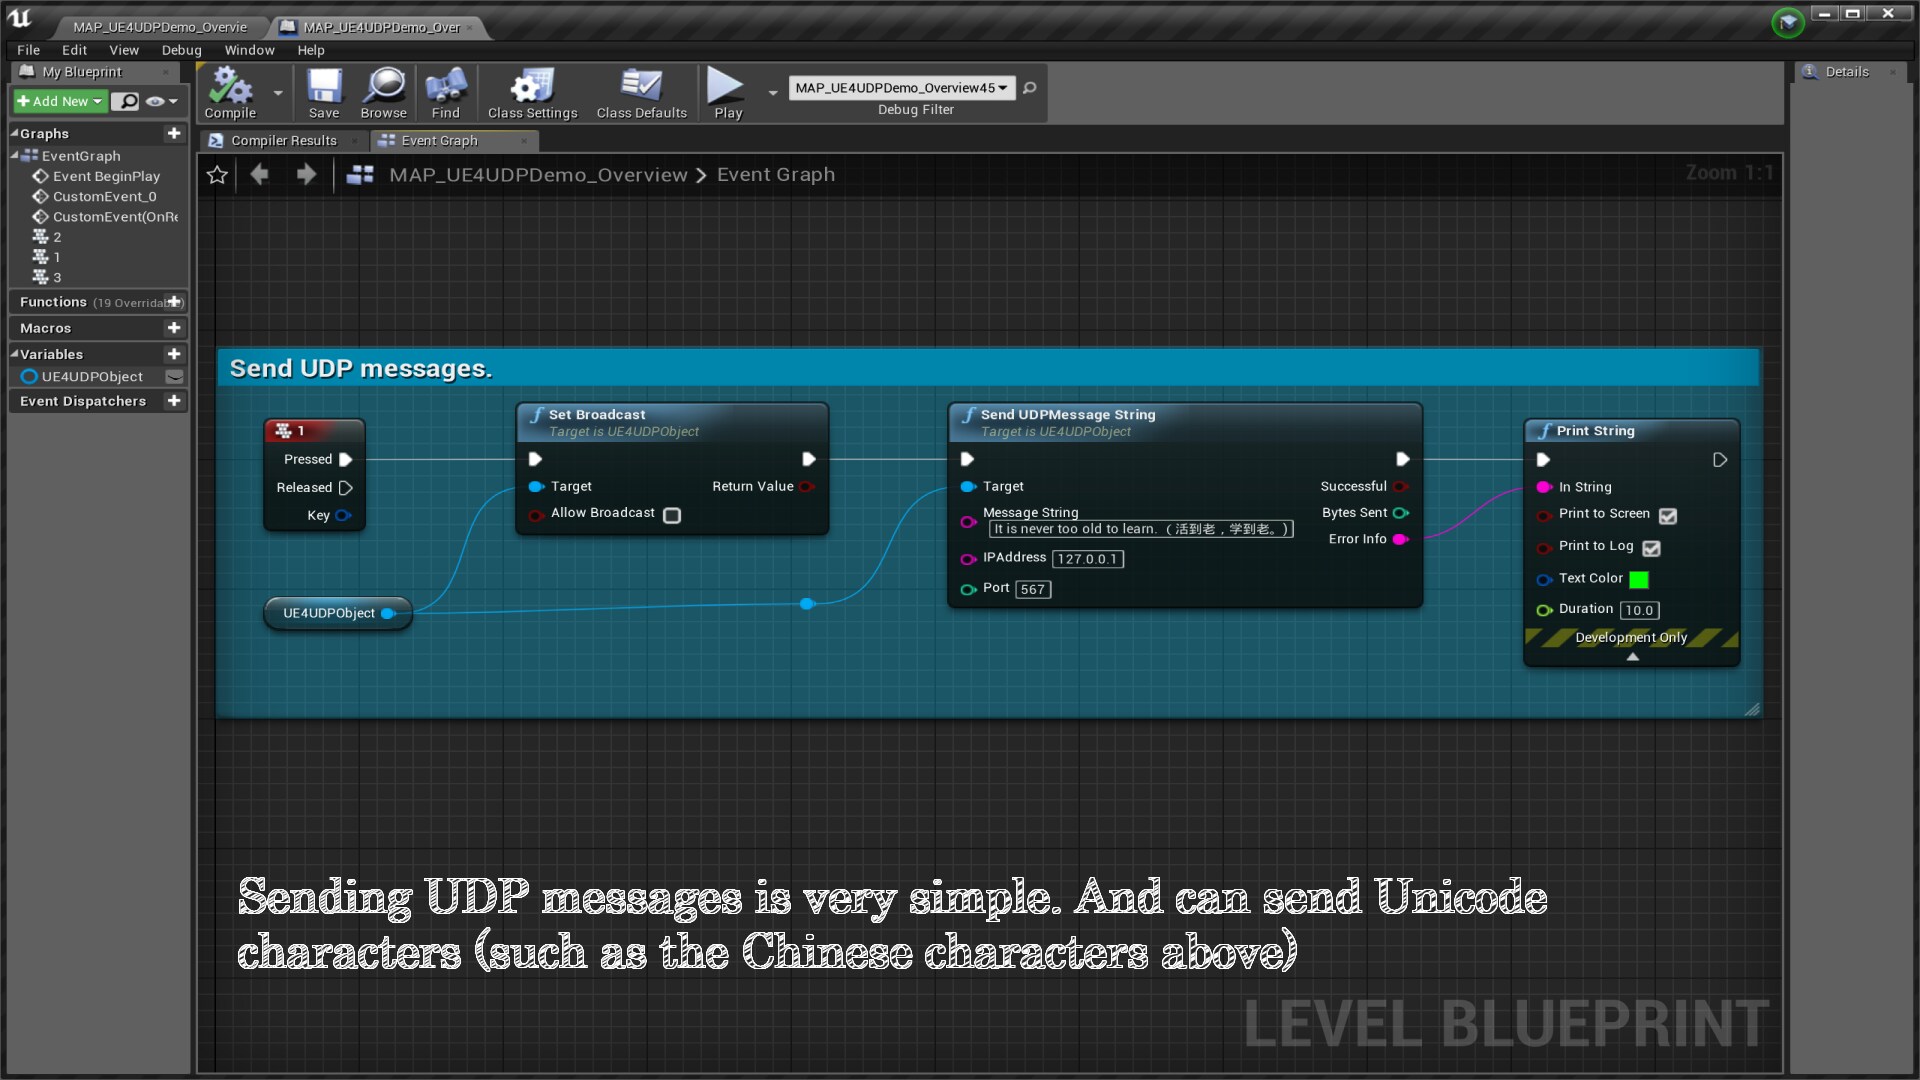The height and width of the screenshot is (1080, 1920).
Task: Open the Window menu
Action: point(249,49)
